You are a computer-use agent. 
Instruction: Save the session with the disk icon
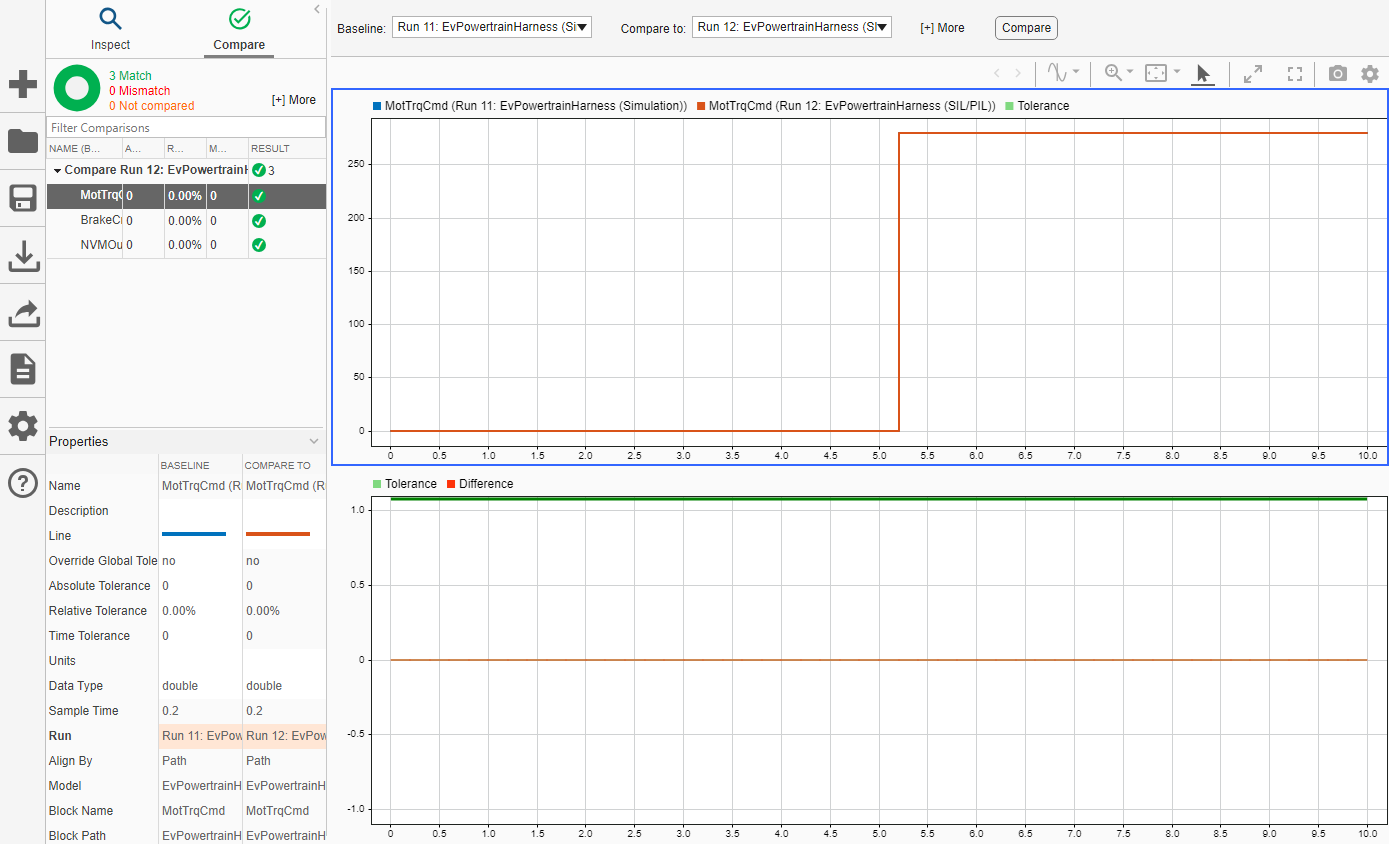click(x=22, y=198)
